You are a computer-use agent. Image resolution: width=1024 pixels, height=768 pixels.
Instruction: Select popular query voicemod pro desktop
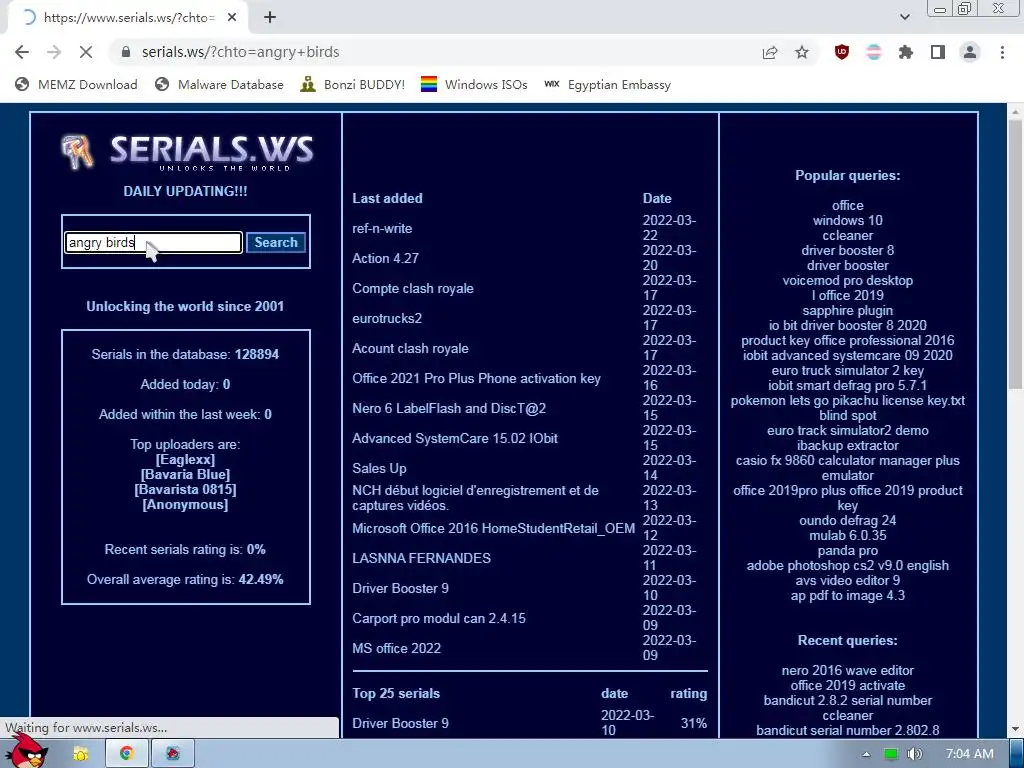click(848, 281)
